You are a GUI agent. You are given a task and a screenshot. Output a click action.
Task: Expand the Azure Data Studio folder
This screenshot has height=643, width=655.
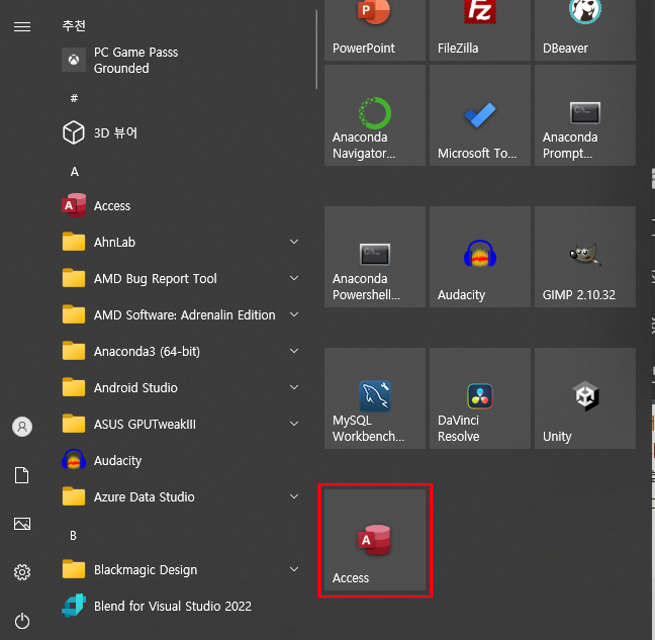pyautogui.click(x=182, y=497)
